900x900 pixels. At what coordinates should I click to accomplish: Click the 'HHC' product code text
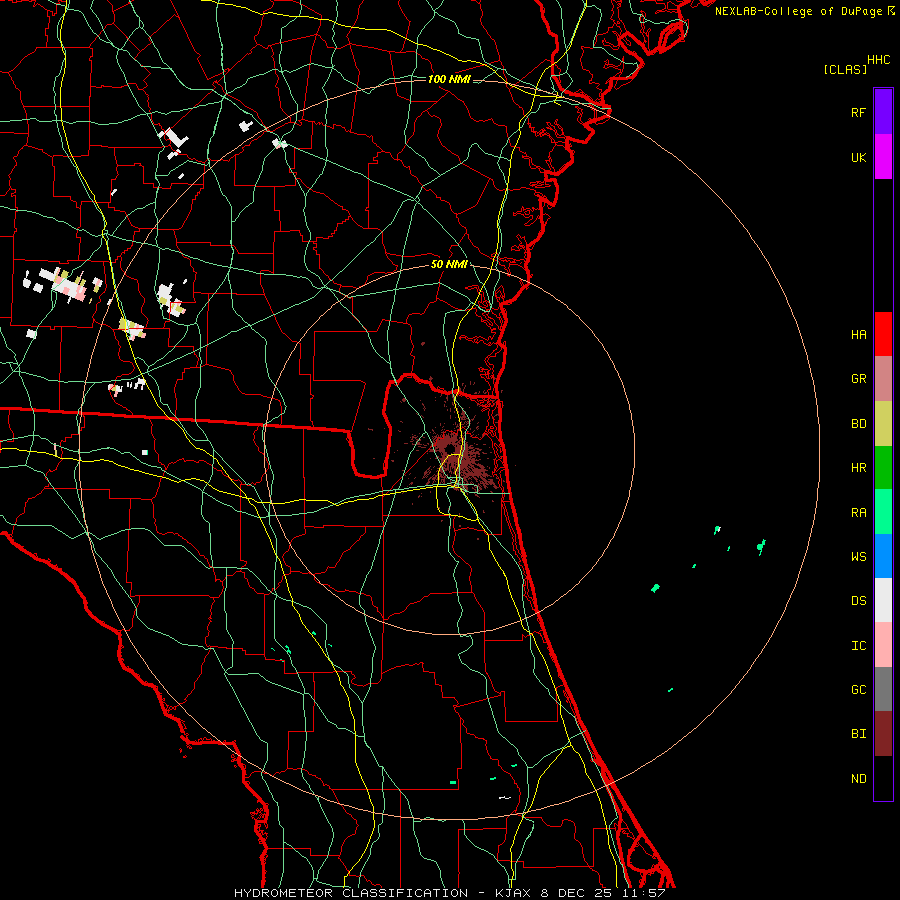878,60
